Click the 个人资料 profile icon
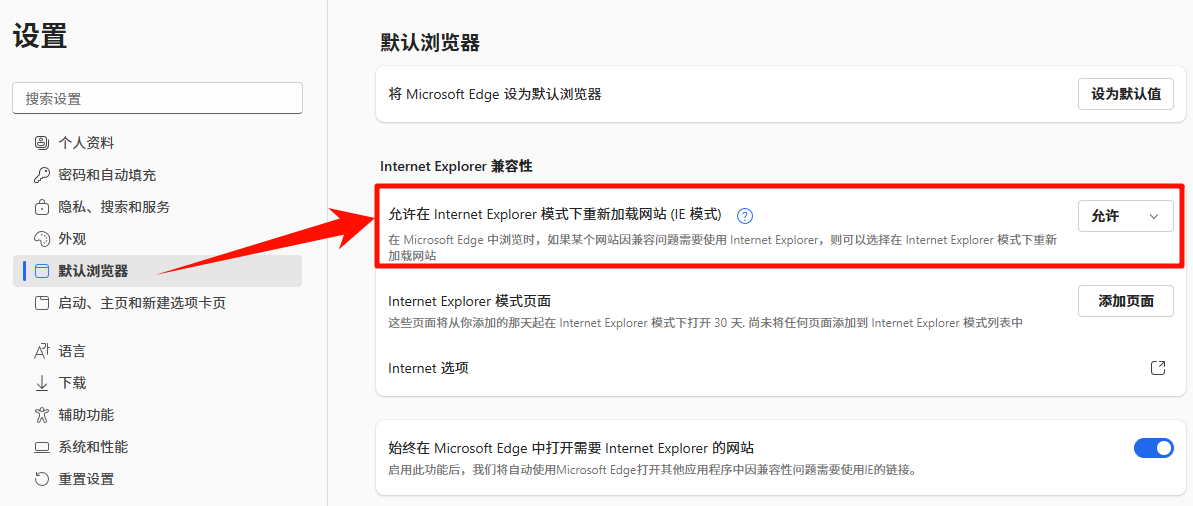Image resolution: width=1193 pixels, height=506 pixels. click(x=42, y=143)
